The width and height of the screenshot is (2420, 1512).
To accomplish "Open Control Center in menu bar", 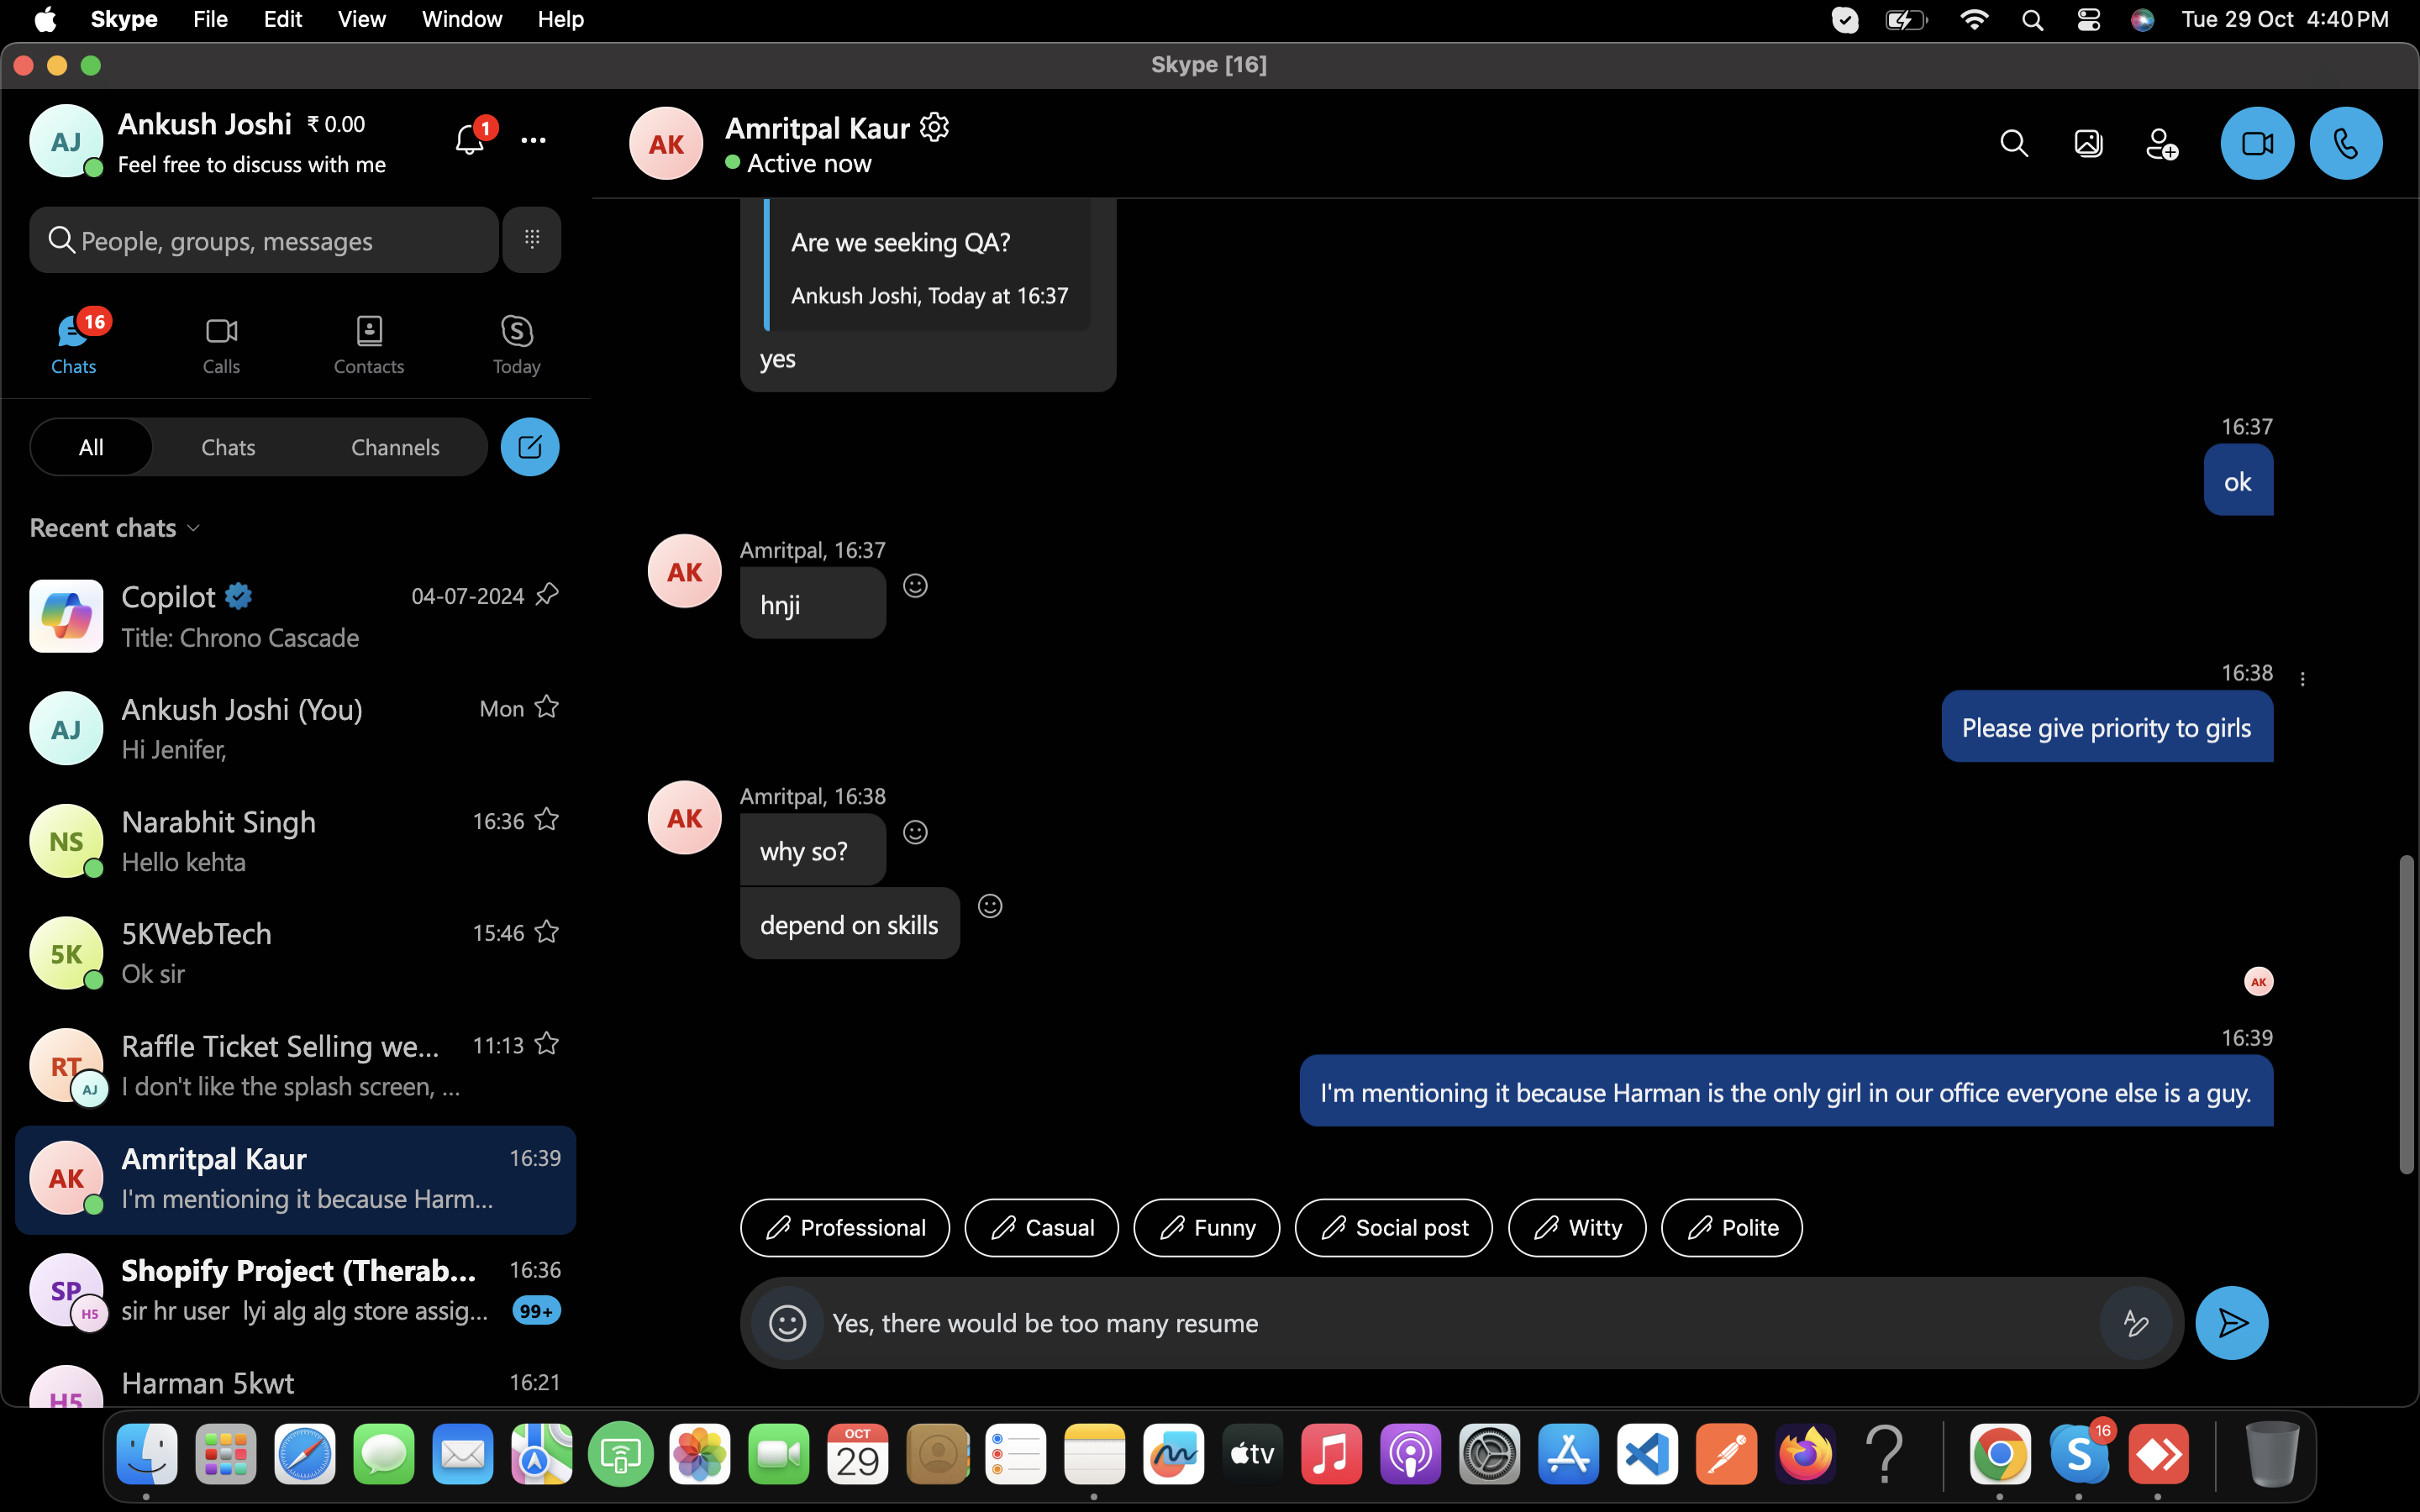I will coord(2088,20).
